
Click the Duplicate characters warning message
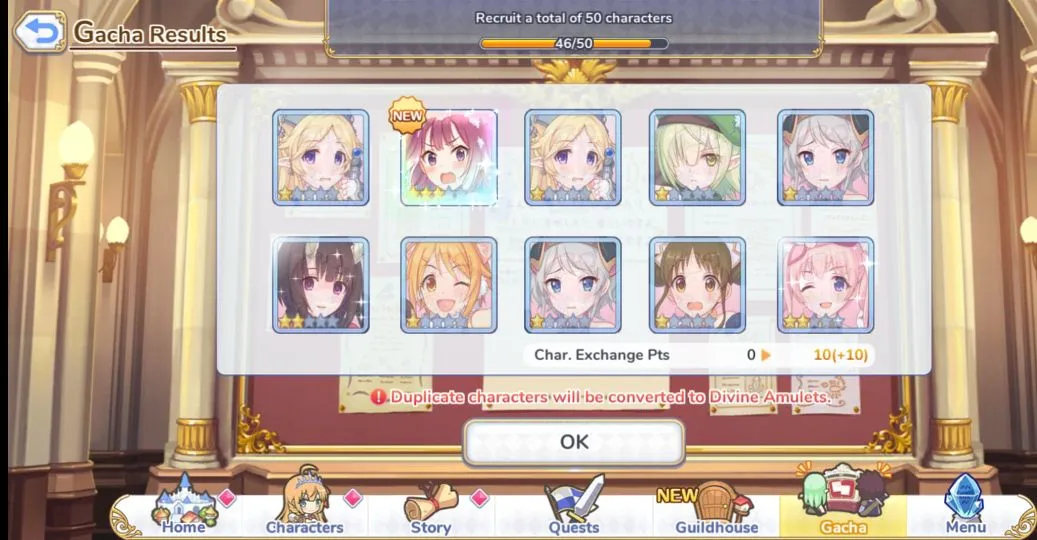tap(600, 397)
